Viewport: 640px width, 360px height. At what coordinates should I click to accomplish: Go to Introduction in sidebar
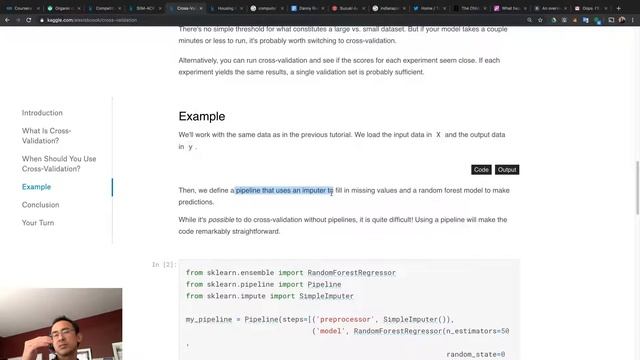42,113
